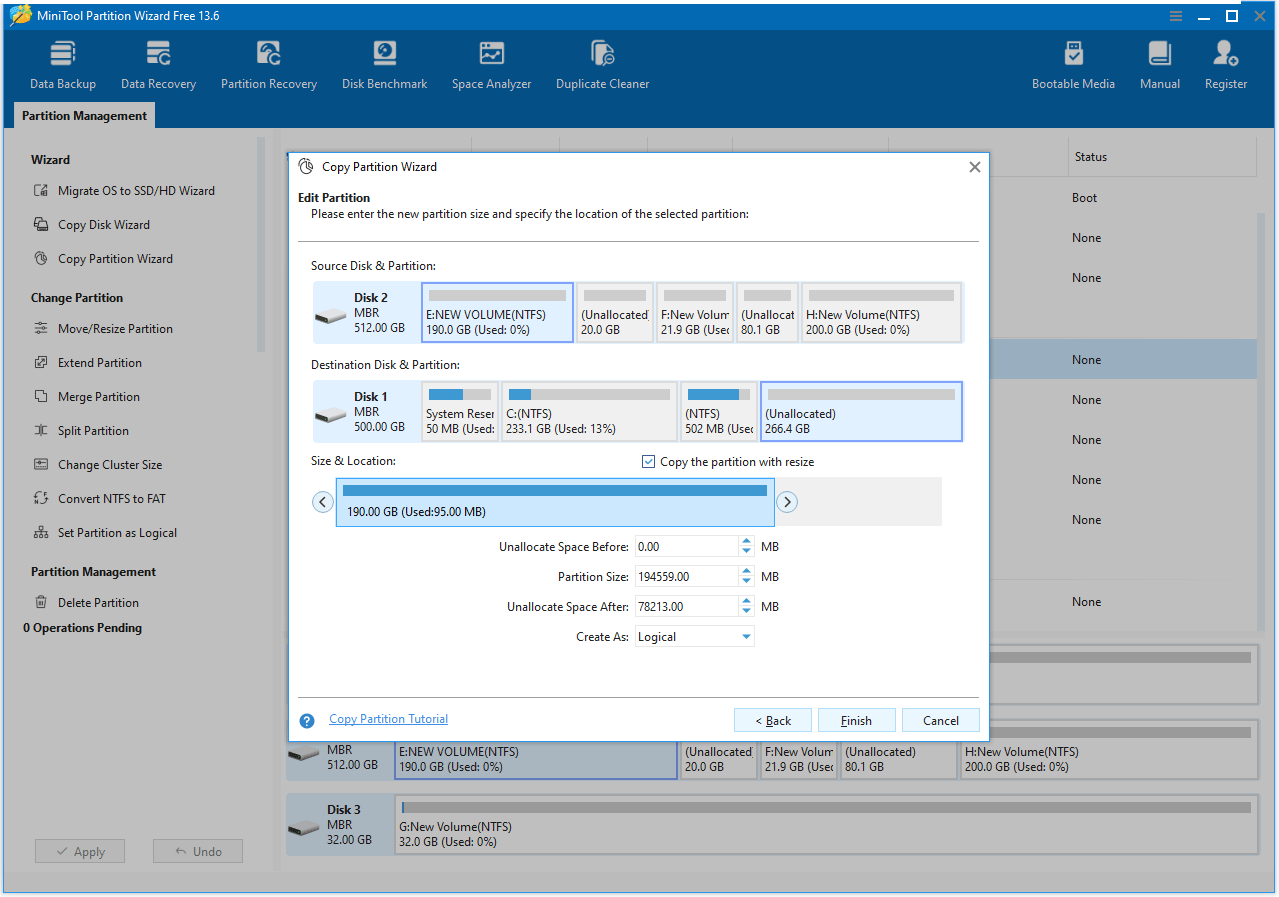Screen dimensions: 1279x897
Task: Click Disk 1 destination disk icon
Action: 331,416
